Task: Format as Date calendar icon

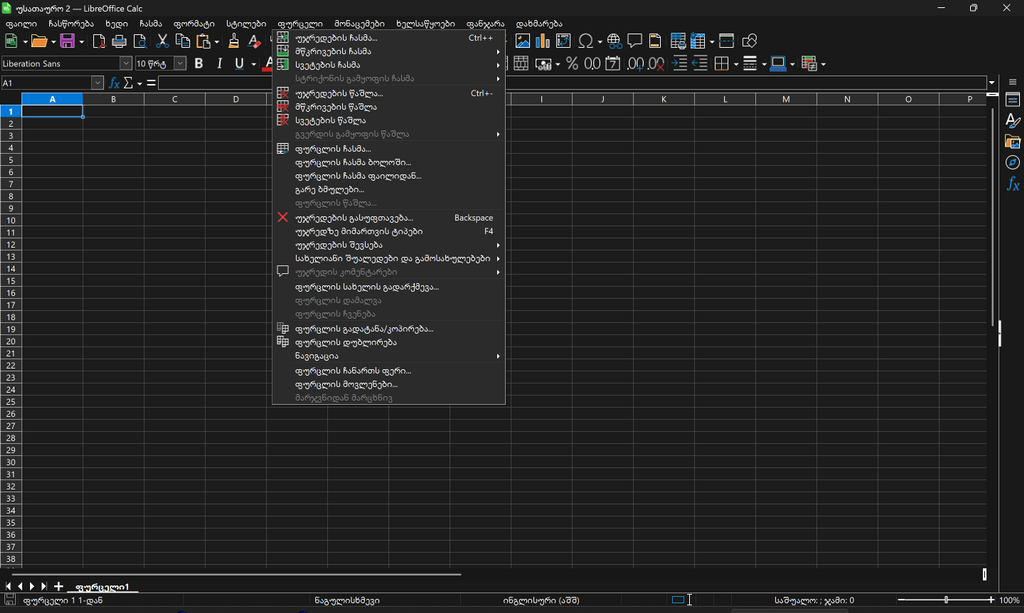Action: tap(613, 63)
